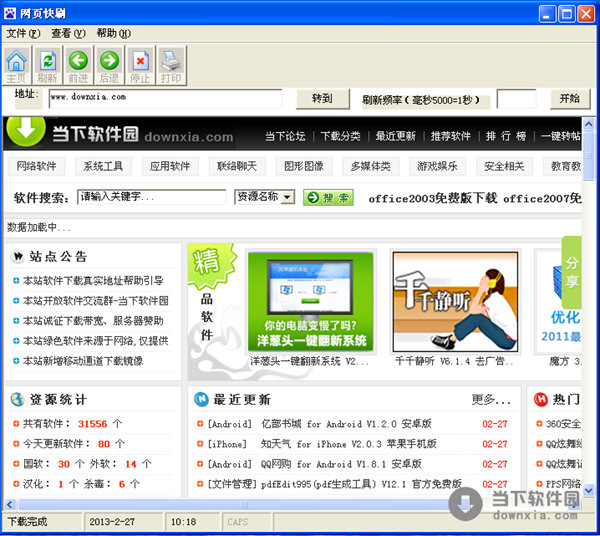Open the 网络软件 category tab
Viewport: 600px width, 536px height.
36,166
